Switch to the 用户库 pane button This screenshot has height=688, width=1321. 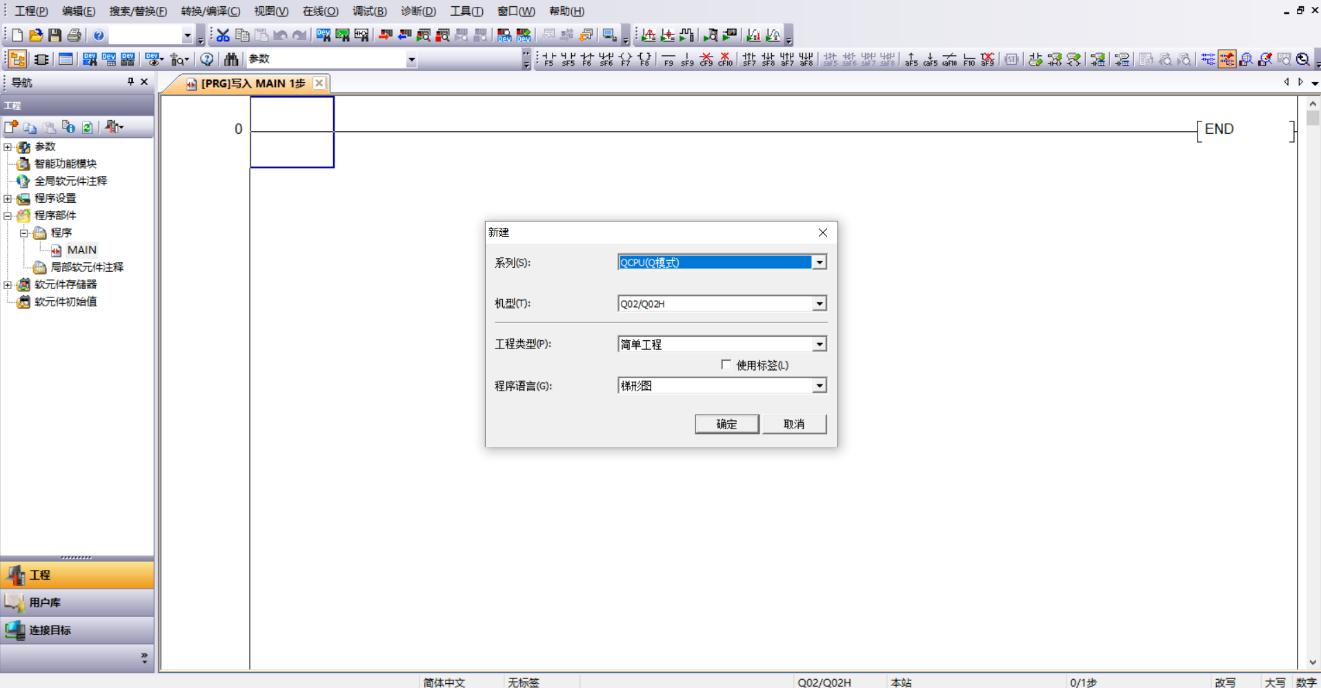click(x=77, y=603)
